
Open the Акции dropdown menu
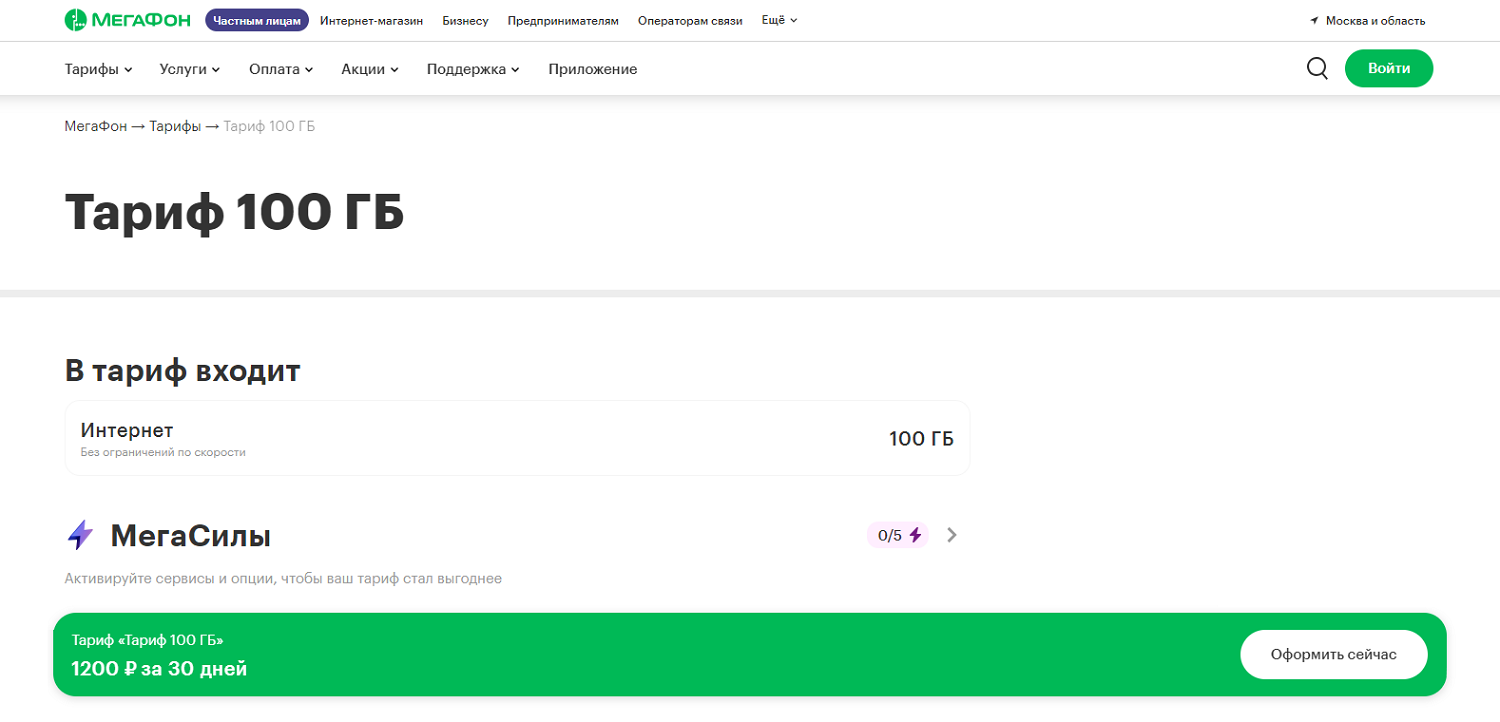click(x=370, y=69)
